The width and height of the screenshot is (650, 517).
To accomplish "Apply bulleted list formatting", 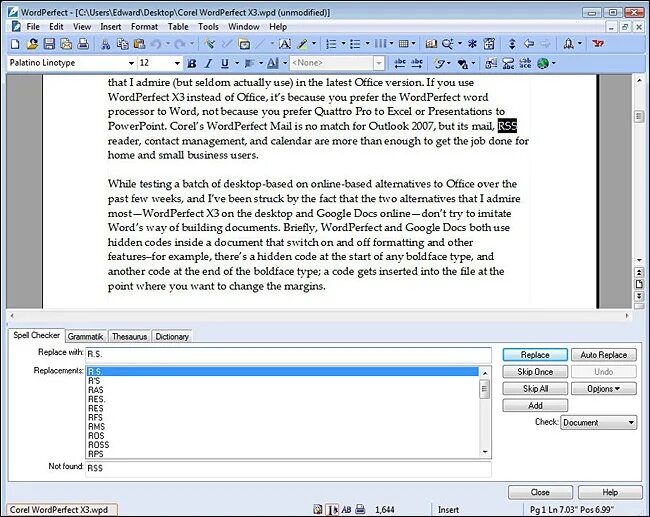I will tap(355, 44).
